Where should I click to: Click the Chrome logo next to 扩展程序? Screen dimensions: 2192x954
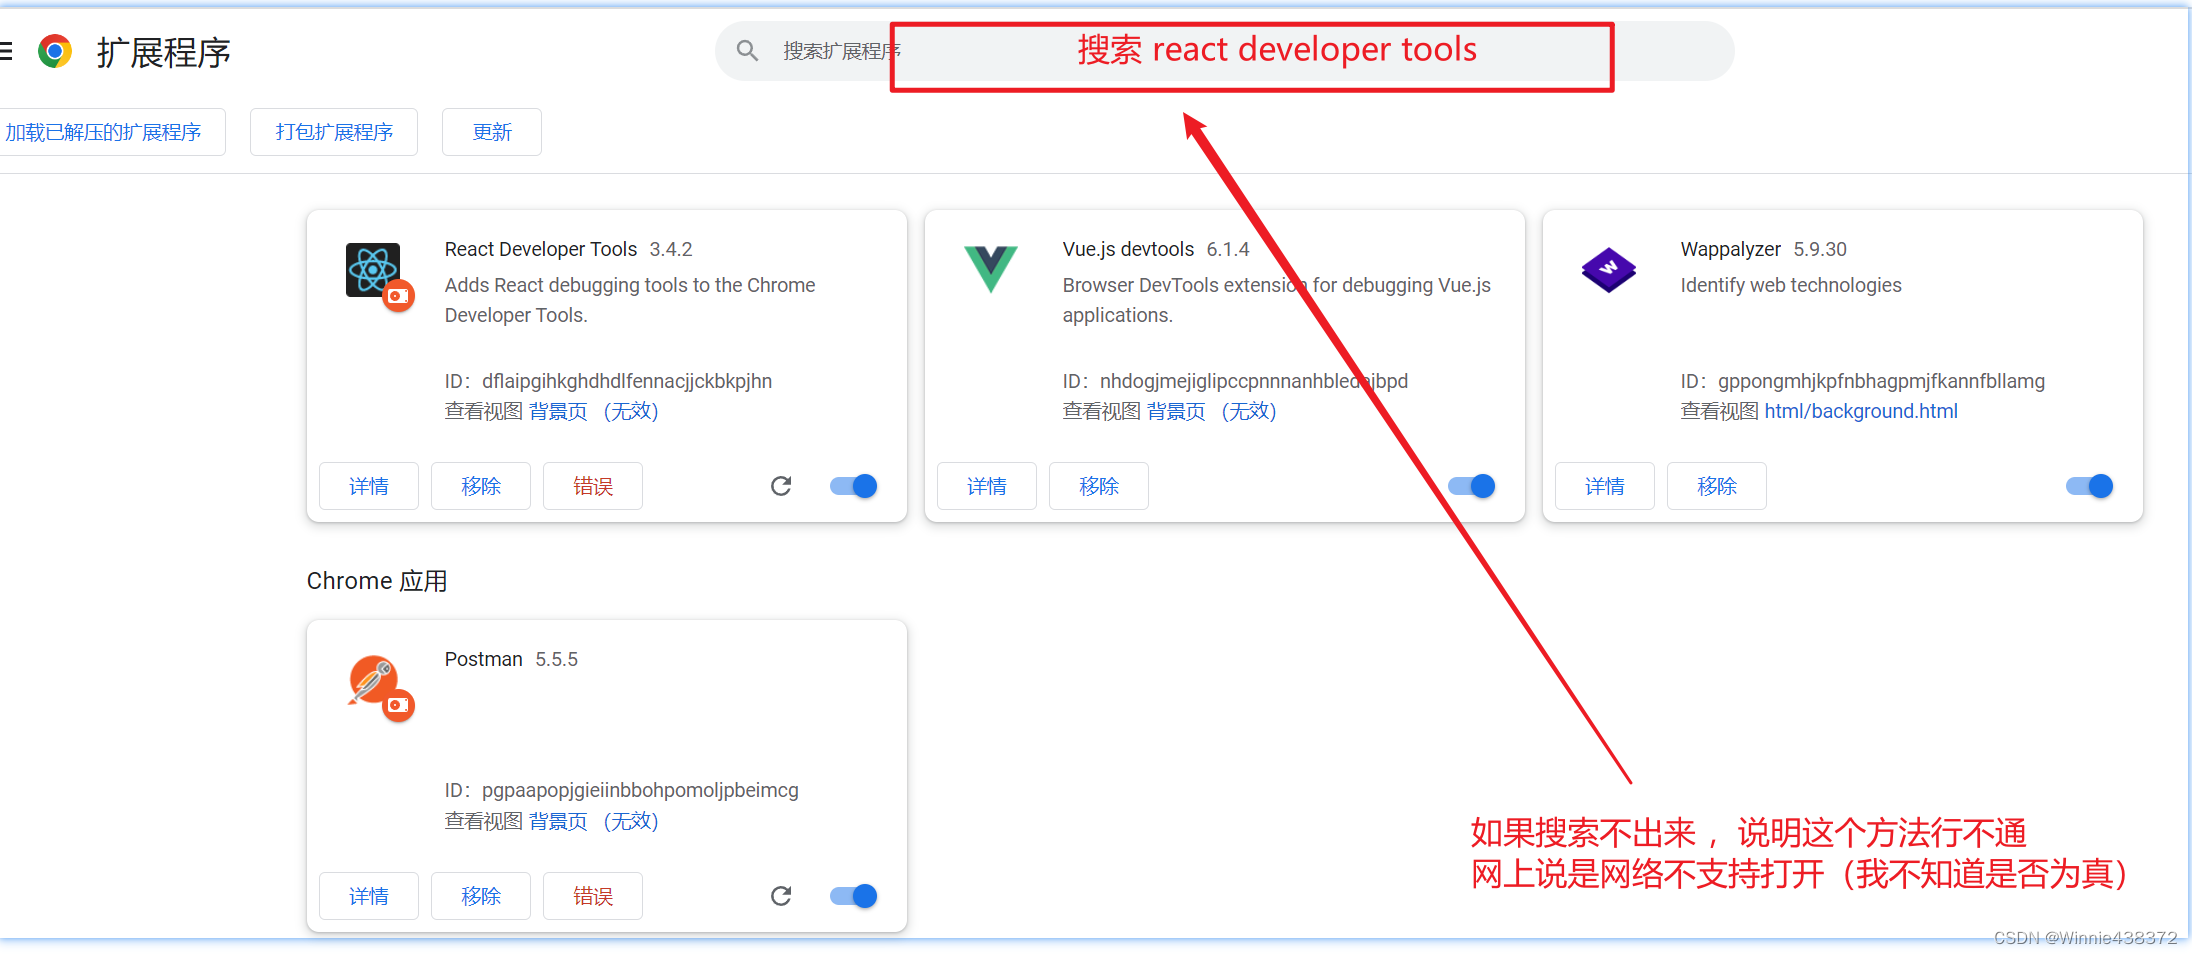click(x=55, y=50)
